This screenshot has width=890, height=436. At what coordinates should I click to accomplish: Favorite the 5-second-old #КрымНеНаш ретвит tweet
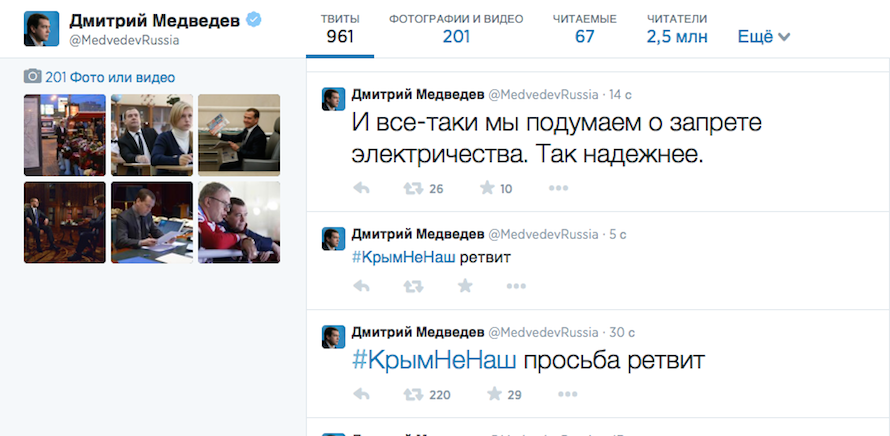[464, 286]
